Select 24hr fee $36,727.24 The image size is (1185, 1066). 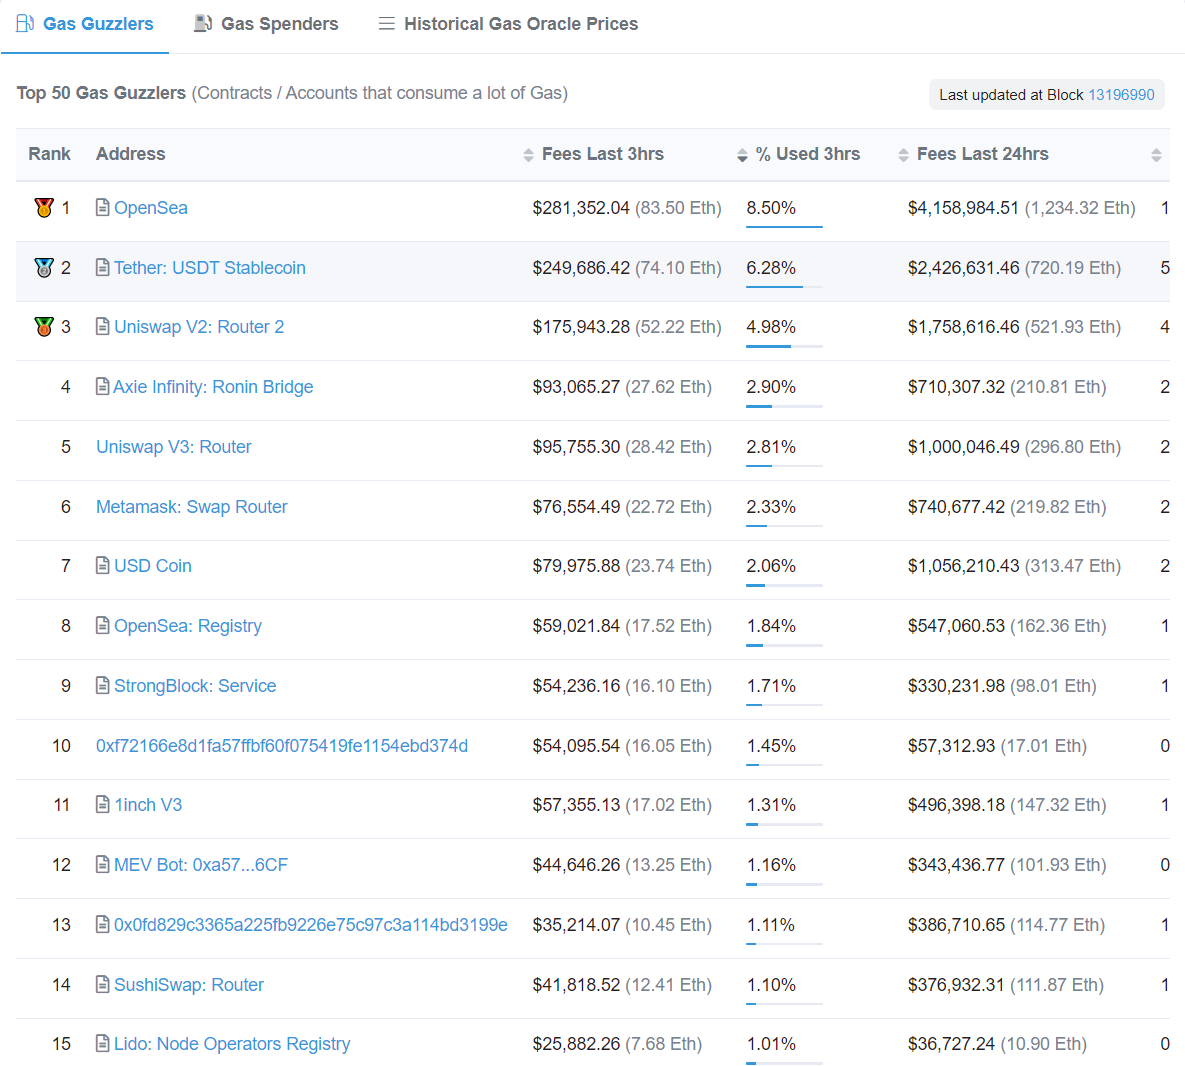click(x=951, y=1044)
